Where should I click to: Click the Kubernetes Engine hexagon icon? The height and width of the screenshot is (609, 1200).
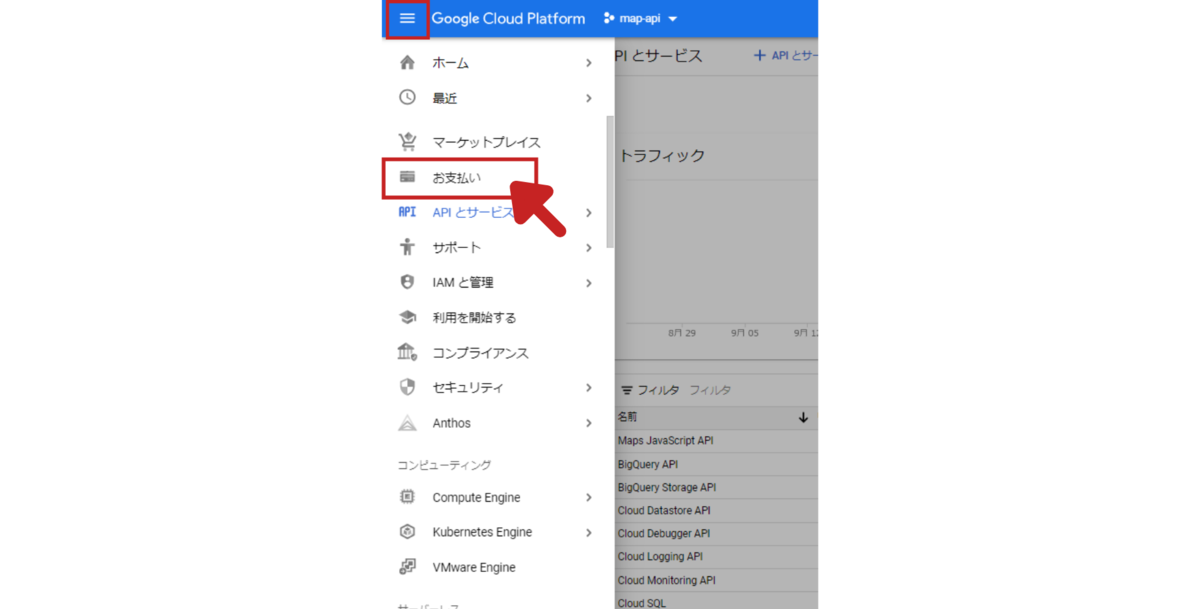point(407,532)
